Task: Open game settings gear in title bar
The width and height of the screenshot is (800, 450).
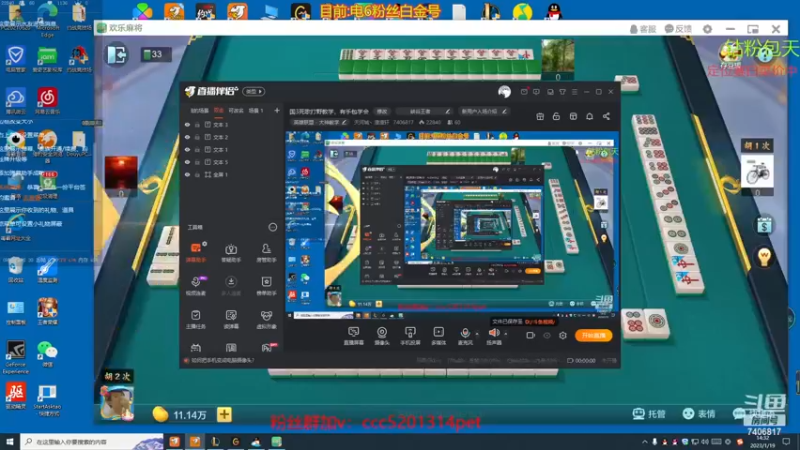Action: [707, 29]
